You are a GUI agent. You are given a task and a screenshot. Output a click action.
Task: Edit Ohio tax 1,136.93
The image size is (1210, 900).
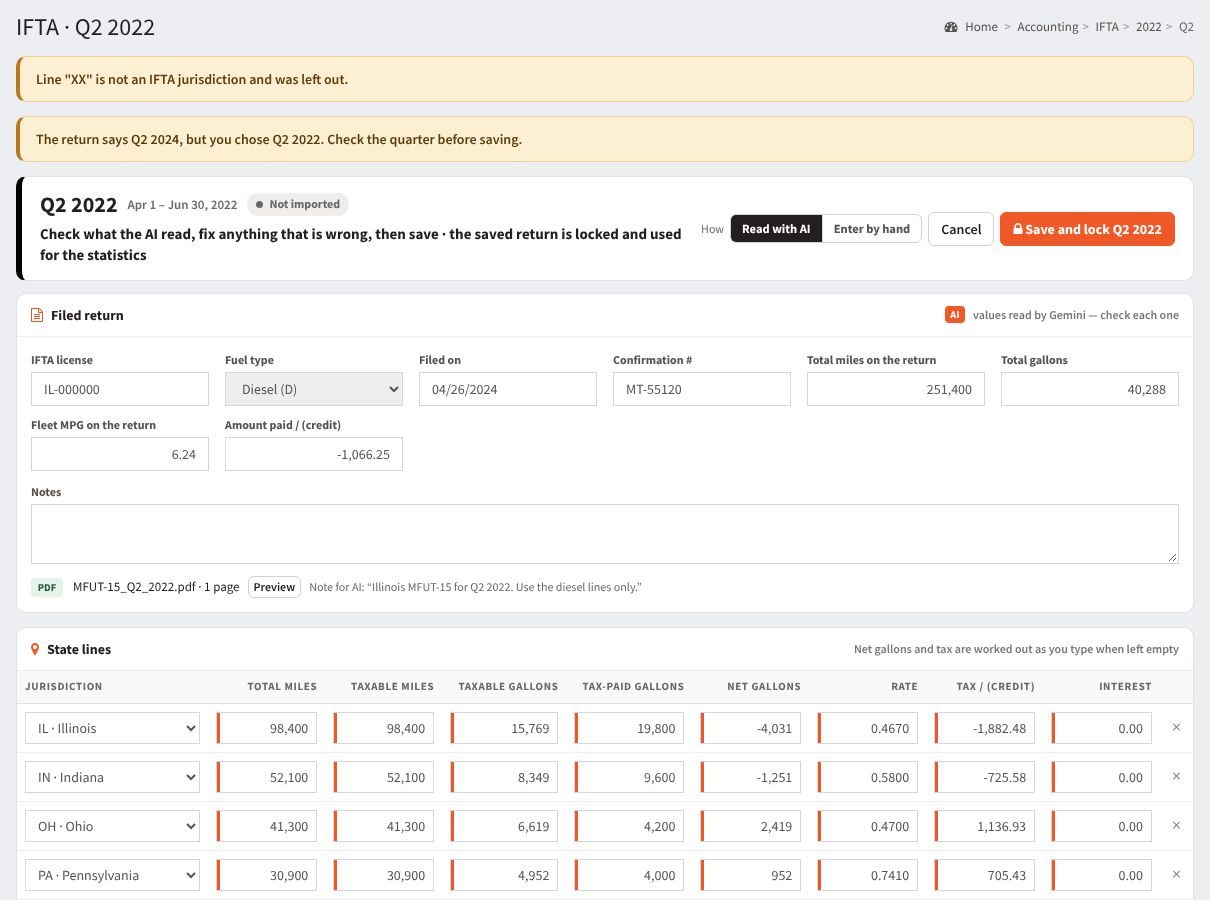point(985,826)
